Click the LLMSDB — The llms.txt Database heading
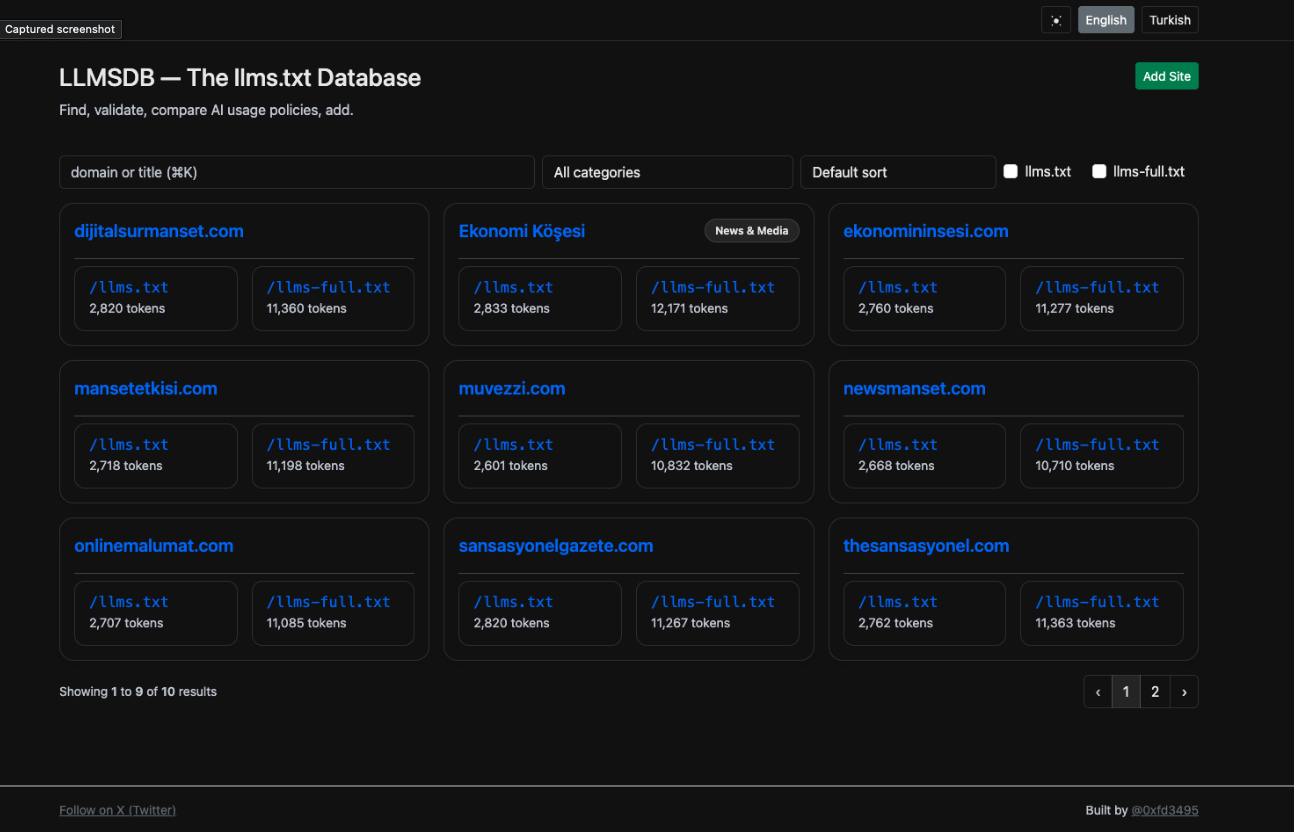 coord(240,78)
